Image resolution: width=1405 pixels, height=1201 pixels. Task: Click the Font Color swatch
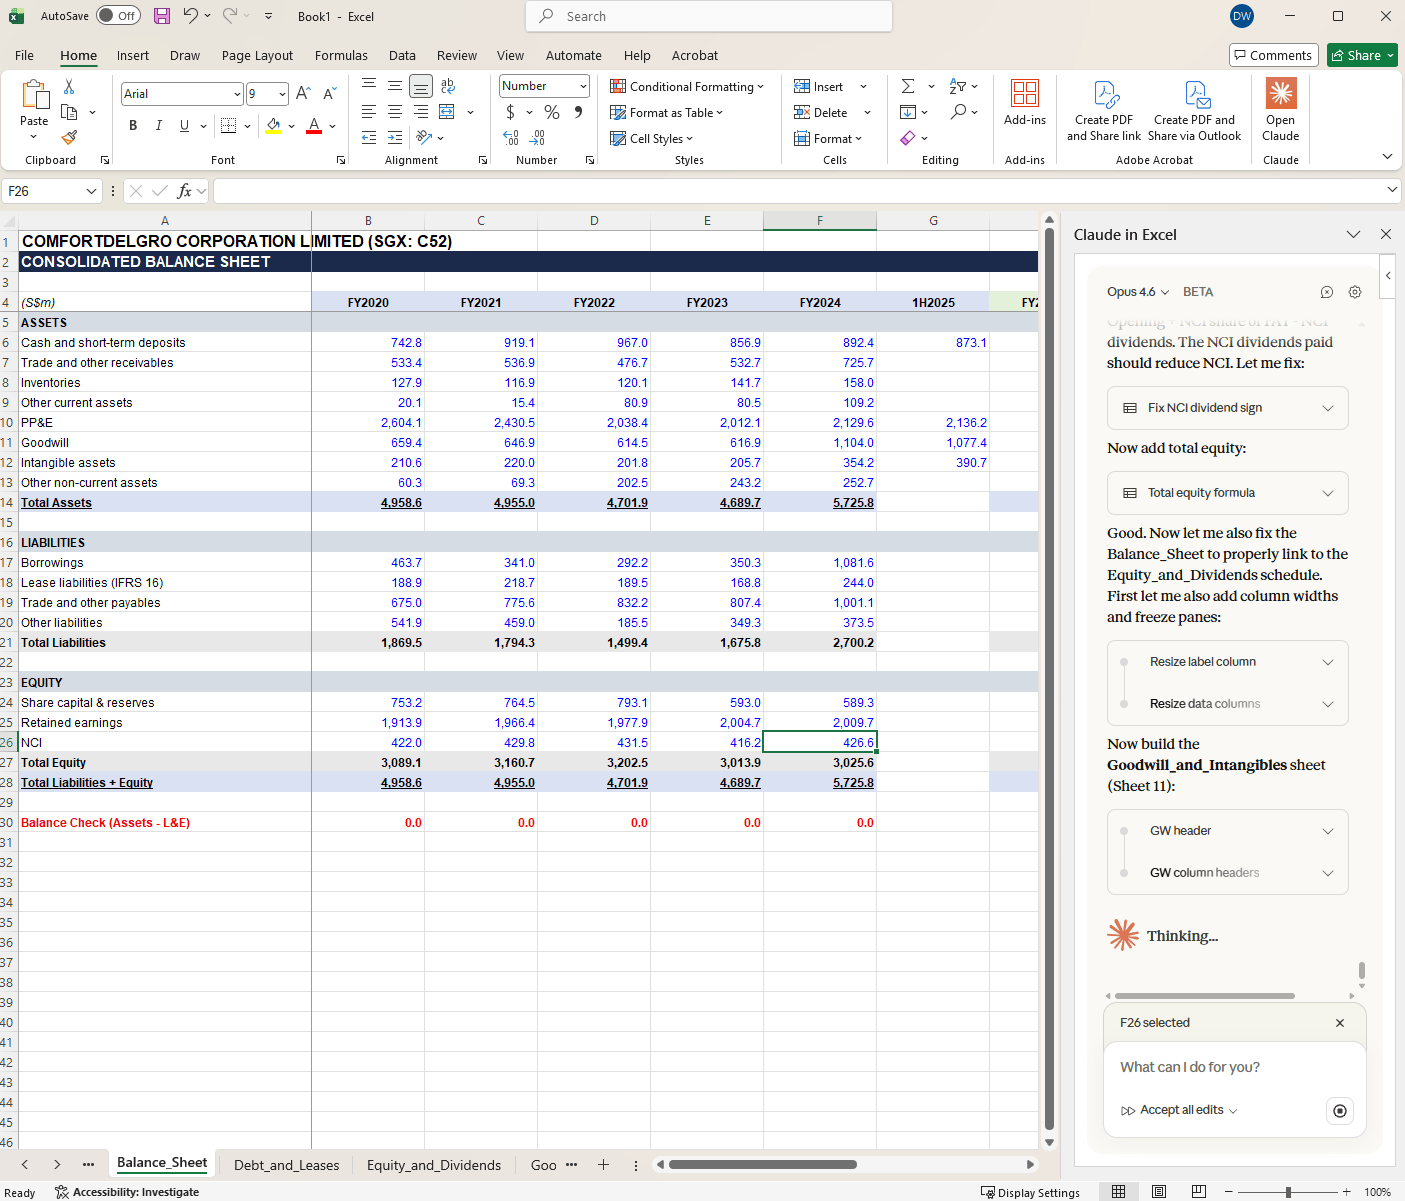point(314,125)
